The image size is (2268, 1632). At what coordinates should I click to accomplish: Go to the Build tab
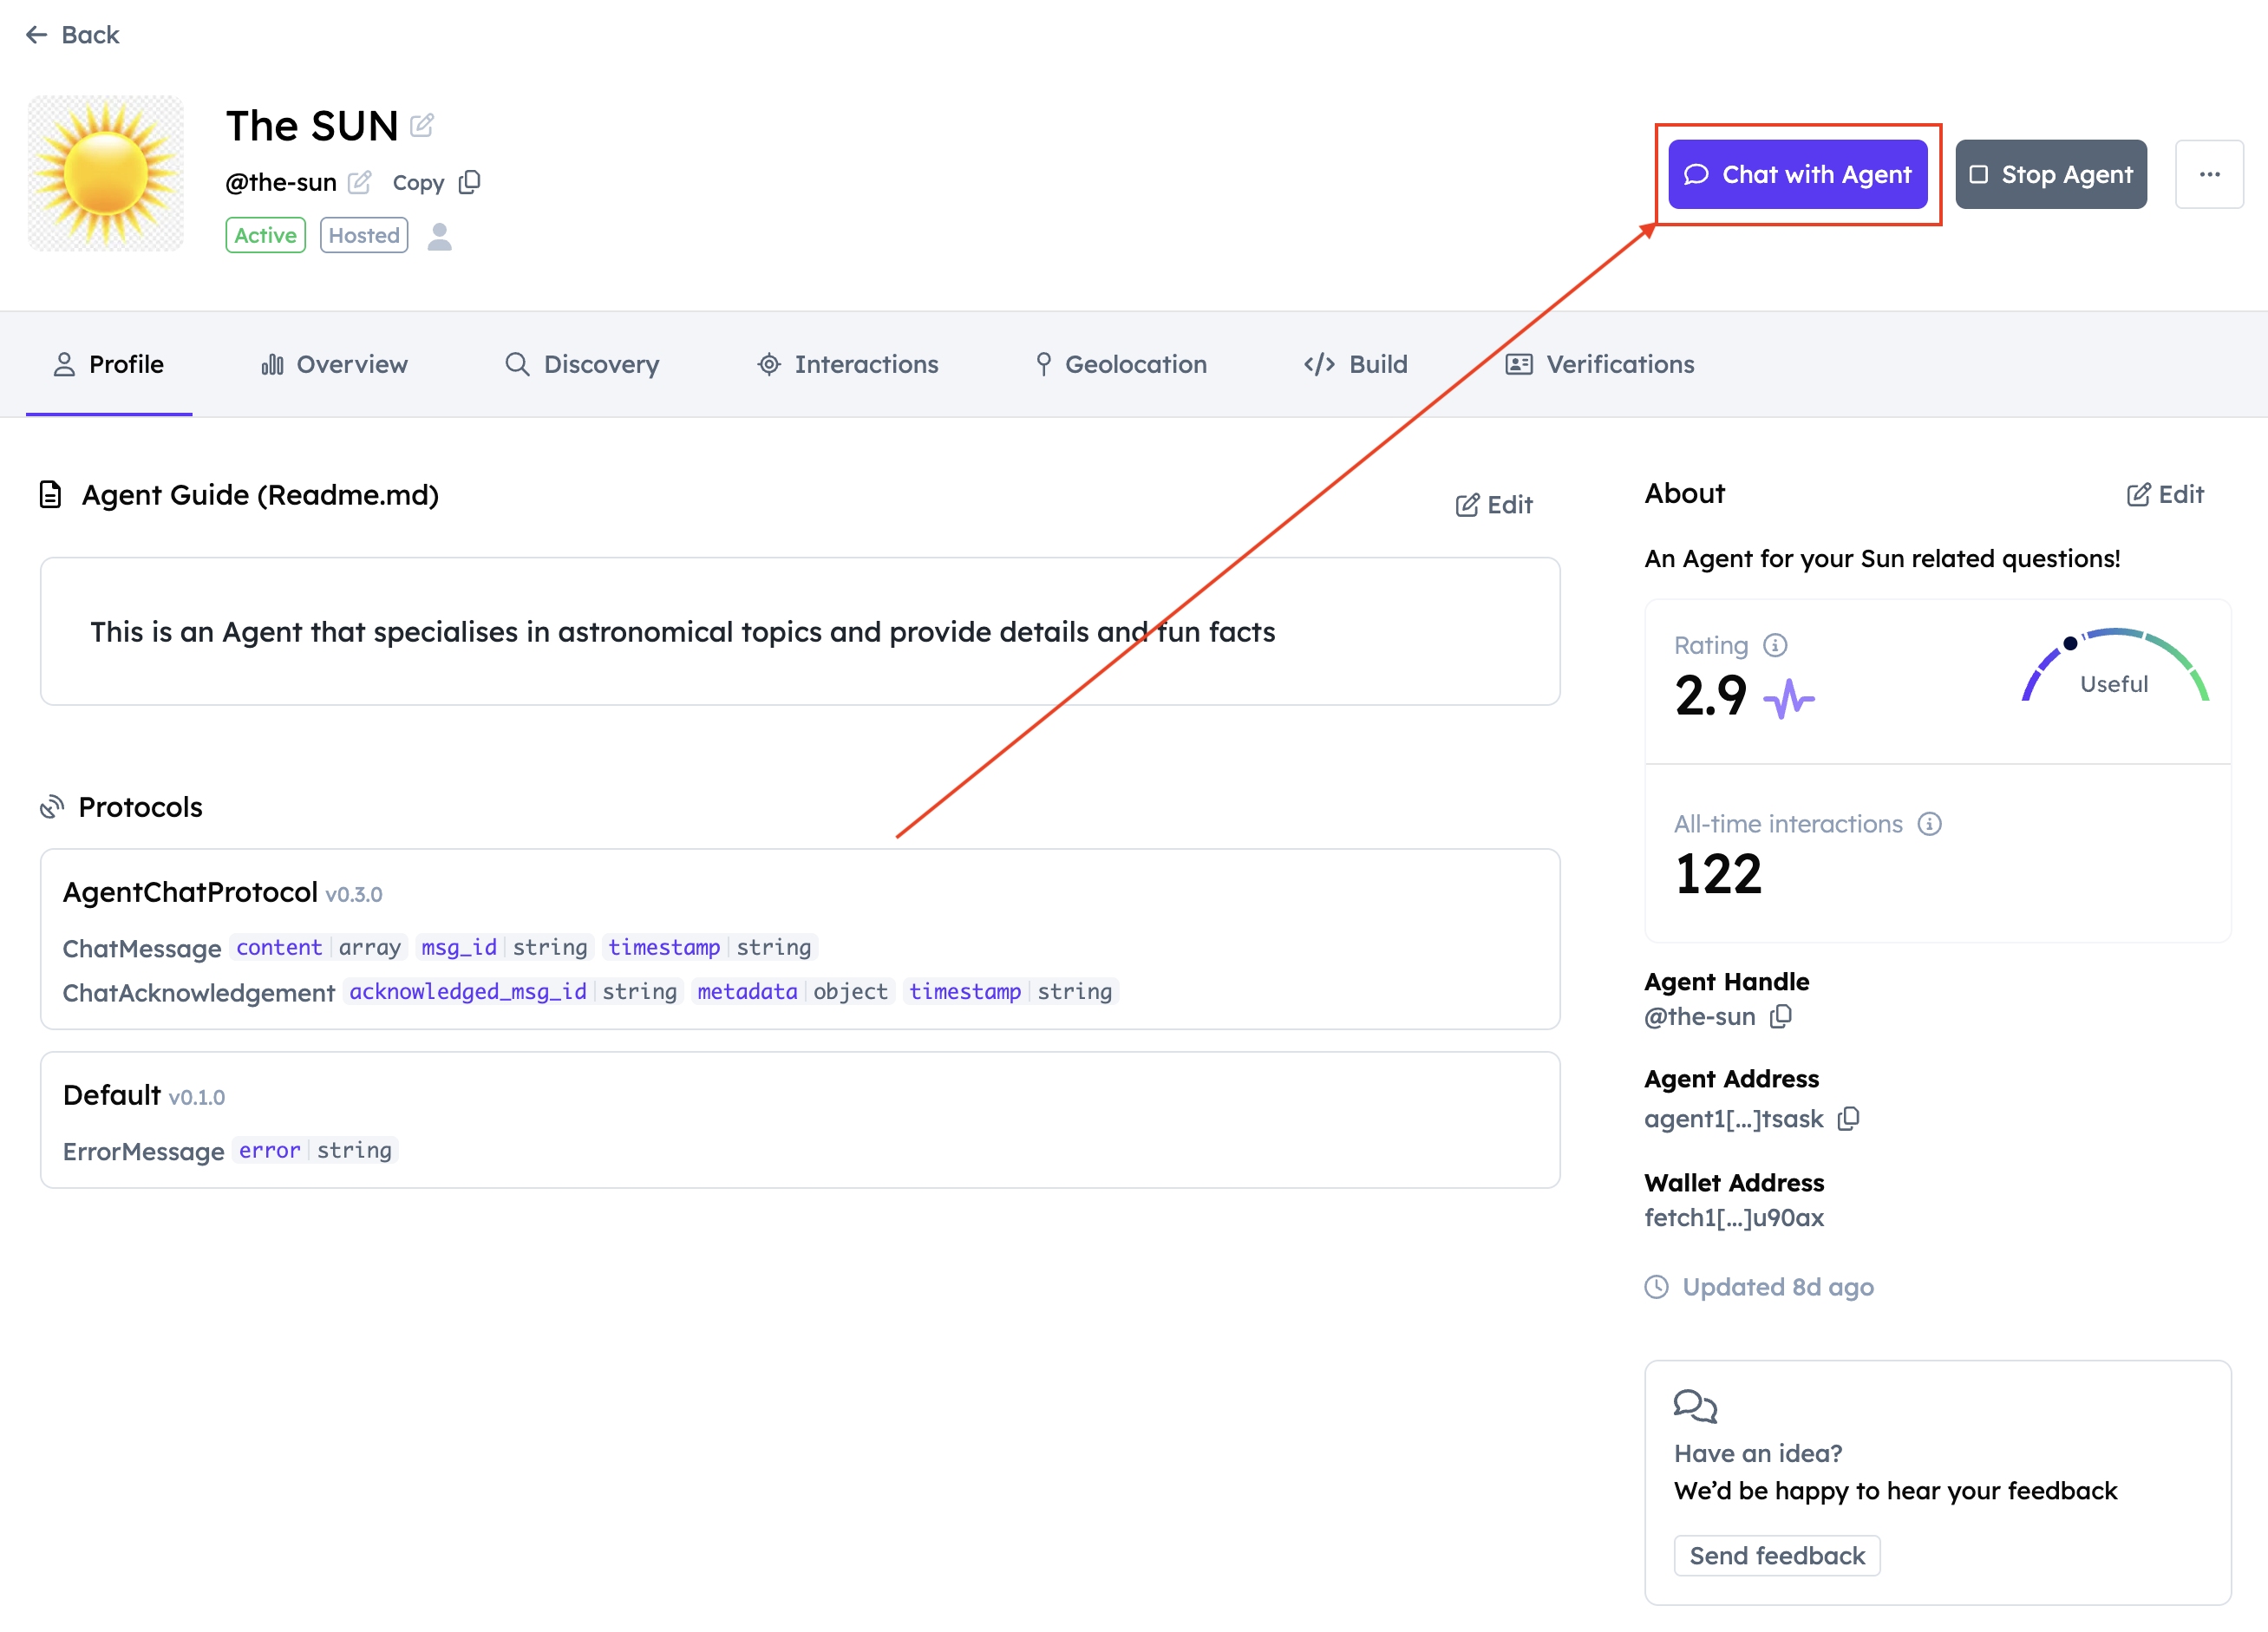click(x=1356, y=364)
